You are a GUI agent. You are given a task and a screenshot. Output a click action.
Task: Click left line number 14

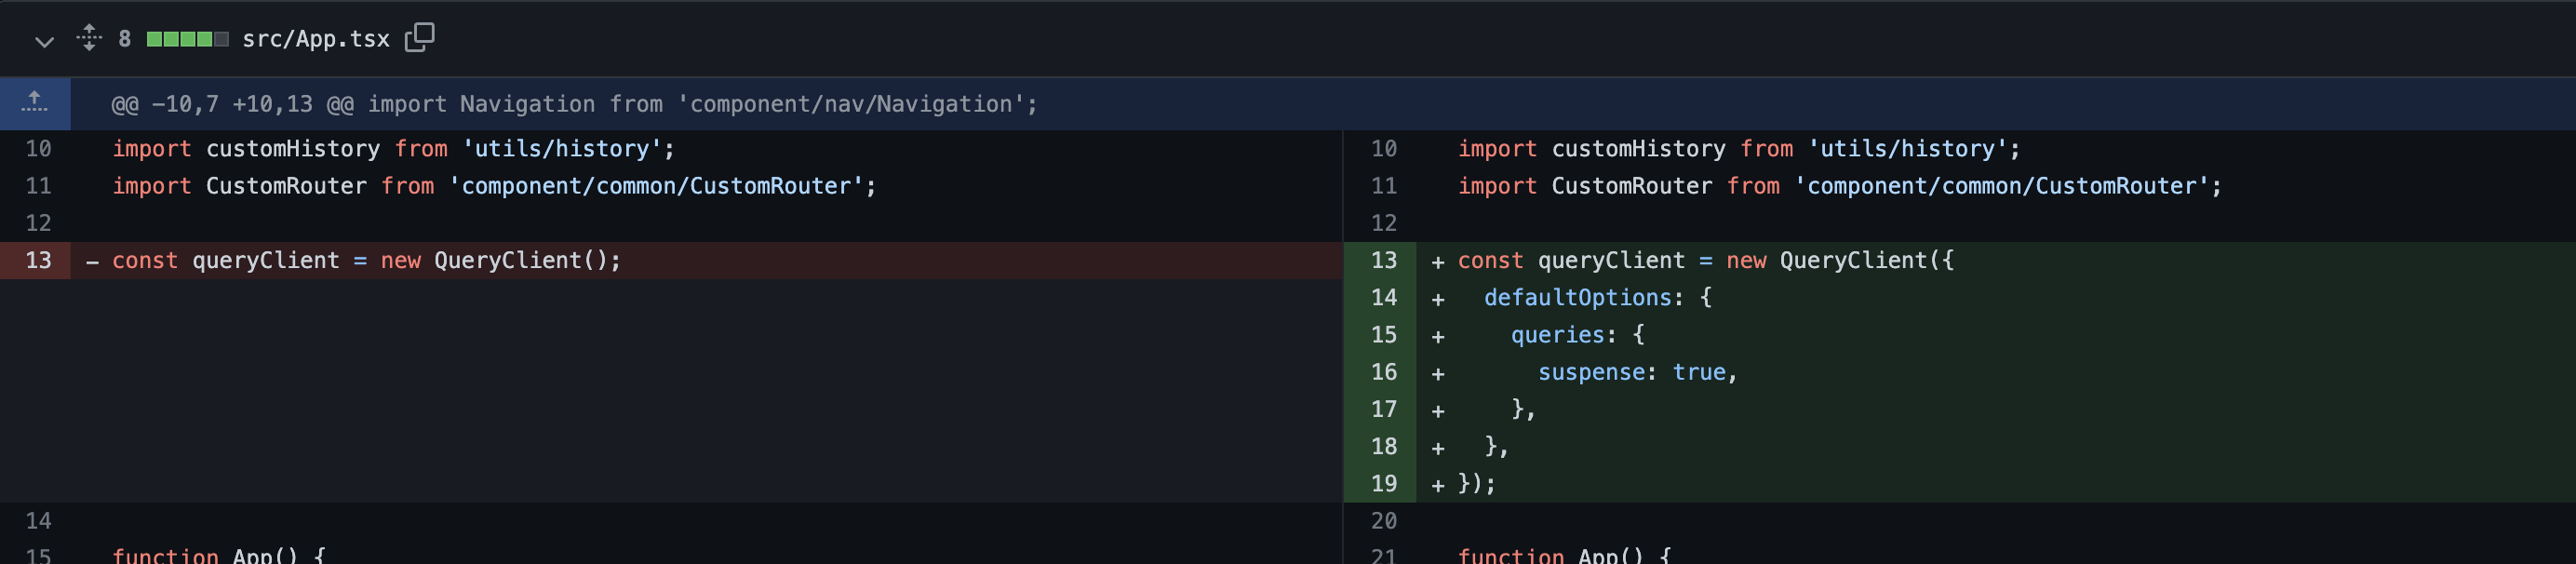point(38,520)
